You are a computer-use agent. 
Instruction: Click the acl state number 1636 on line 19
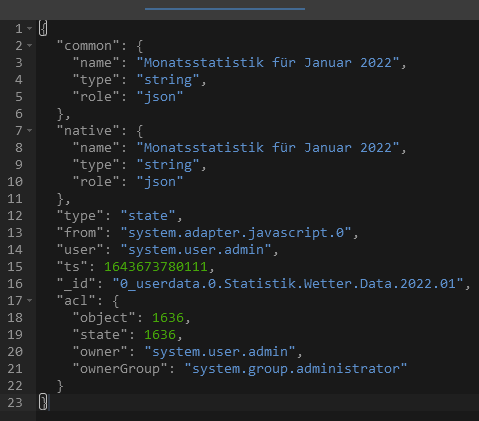coord(160,335)
